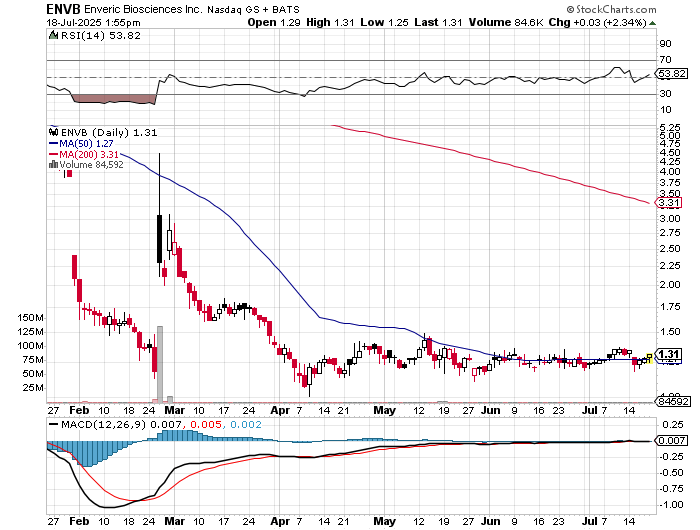Viewport: 700px width, 530px height.
Task: Click the Open 1.29 value in header
Action: (274, 22)
